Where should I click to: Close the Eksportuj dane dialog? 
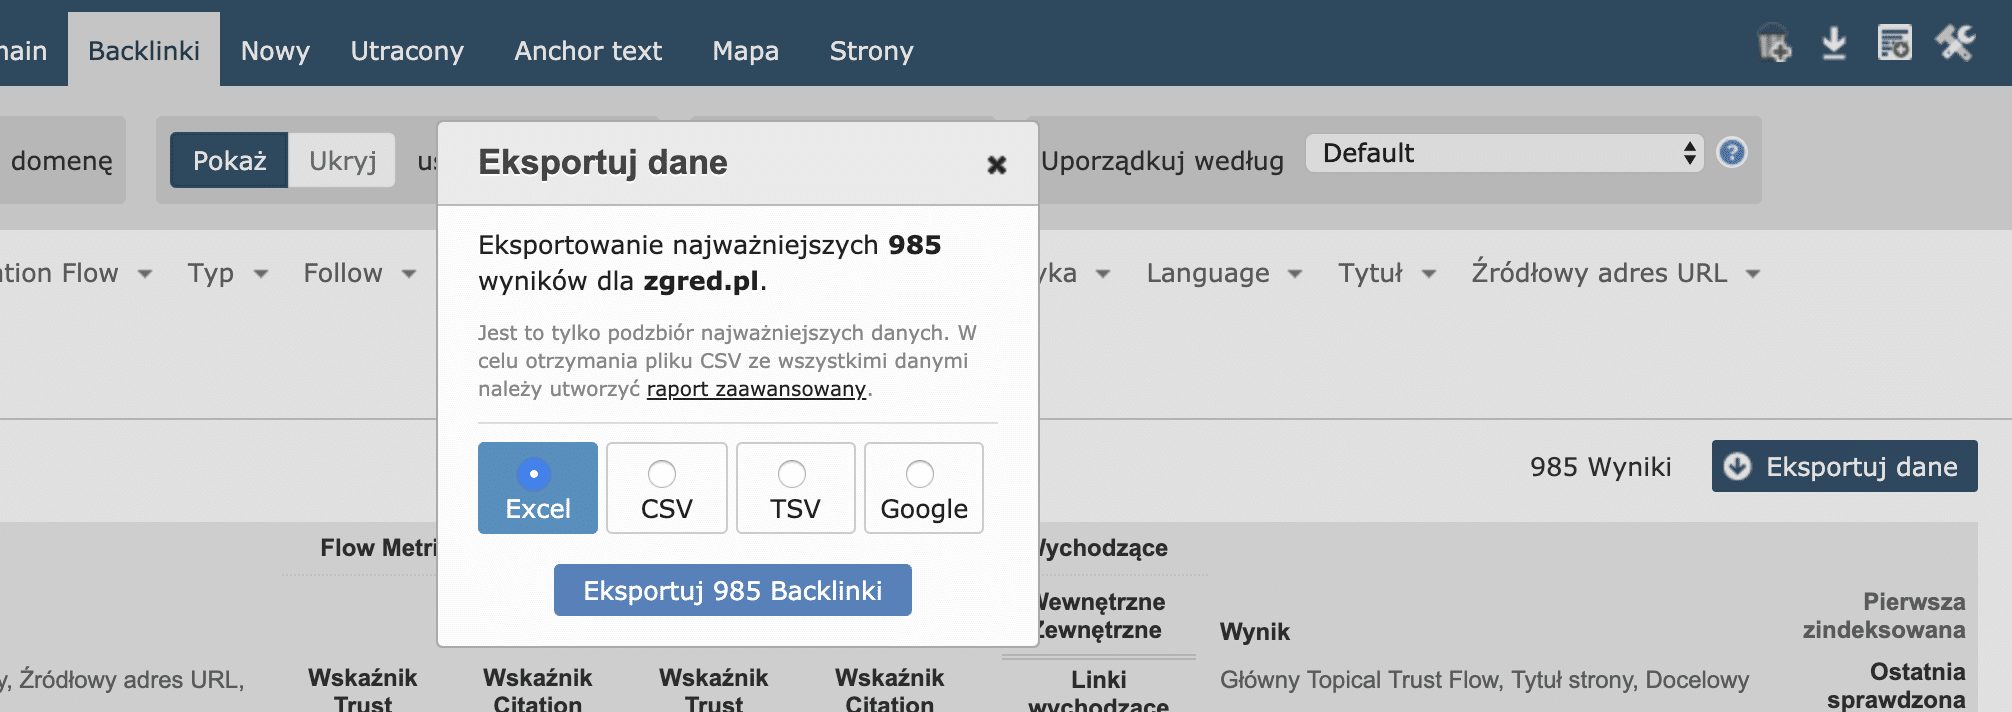996,165
